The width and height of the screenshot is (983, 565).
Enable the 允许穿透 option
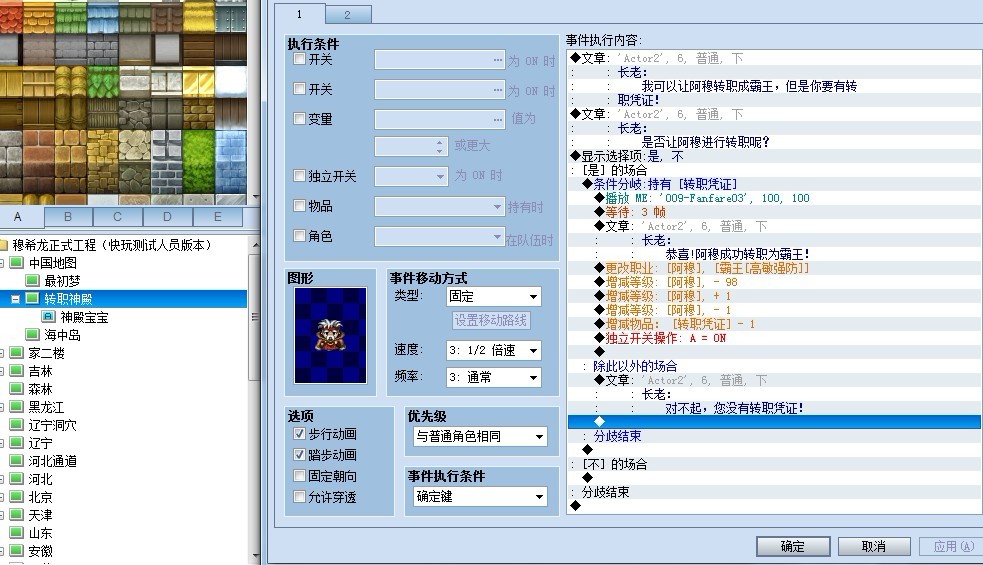[x=300, y=497]
